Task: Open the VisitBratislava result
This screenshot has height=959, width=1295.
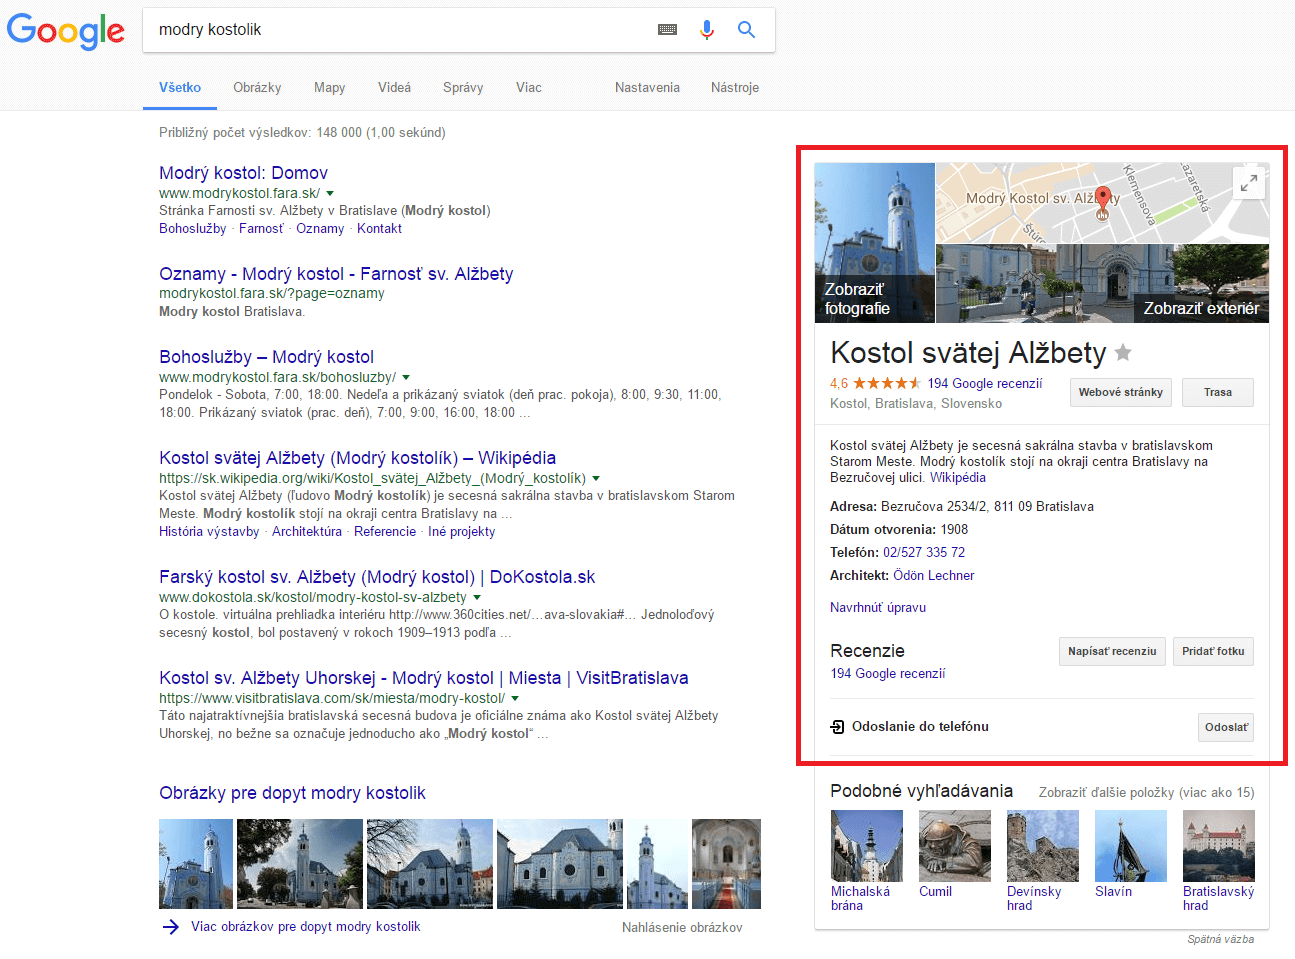Action: (424, 678)
